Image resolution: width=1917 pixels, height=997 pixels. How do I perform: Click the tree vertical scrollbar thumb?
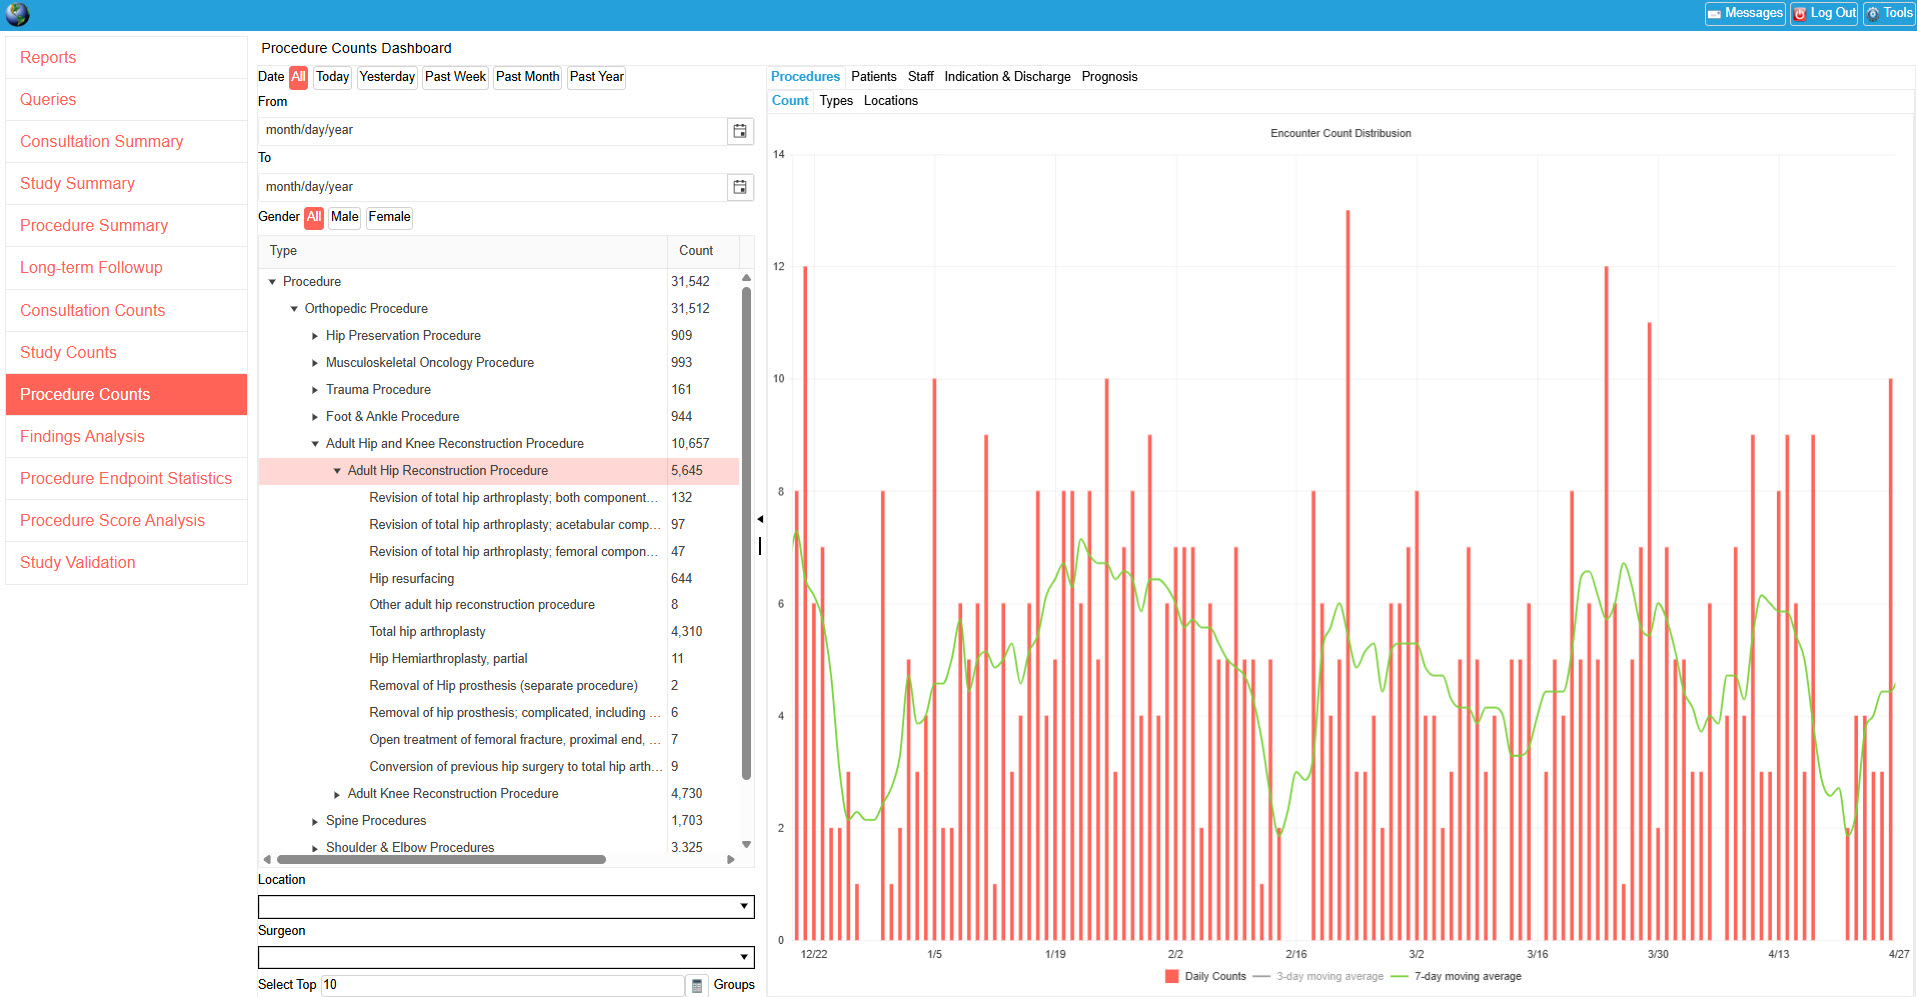point(746,533)
